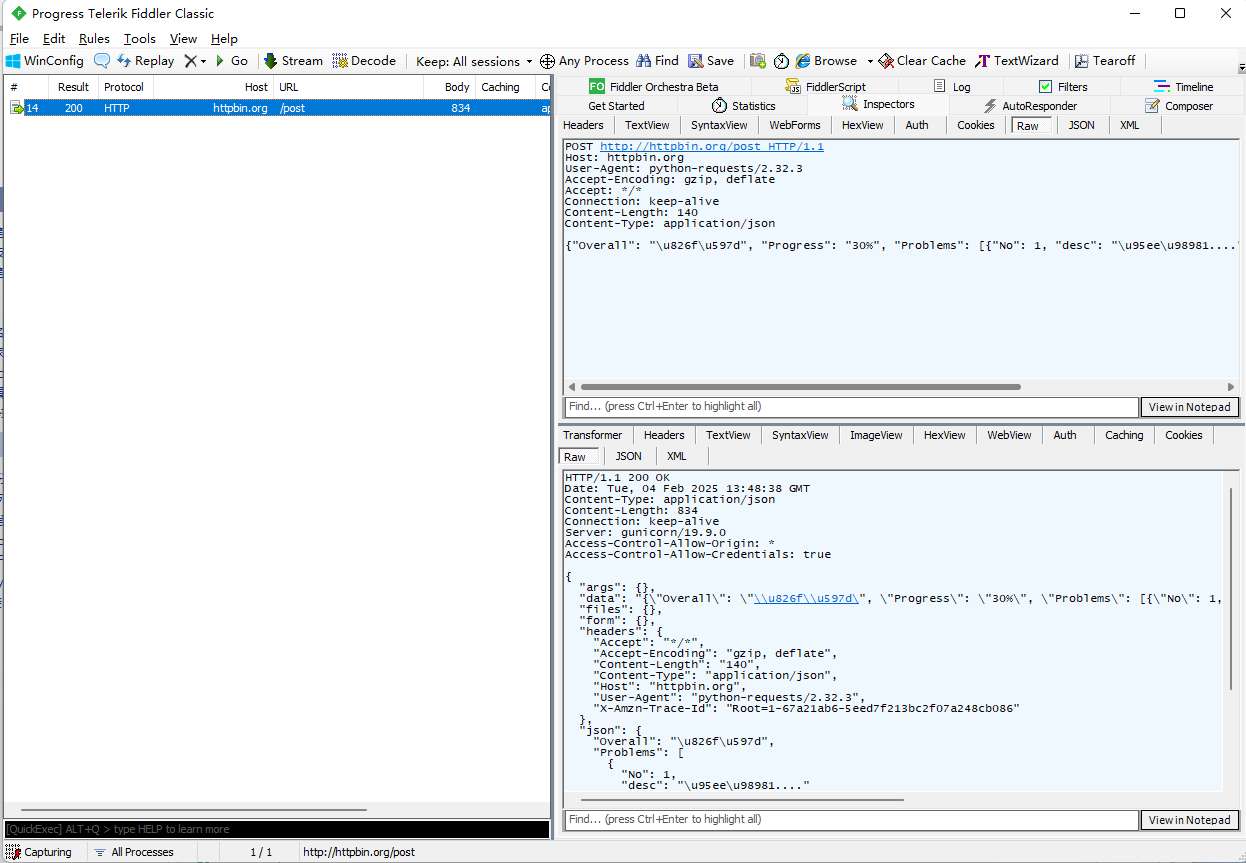Click the camera screenshot icon

pyautogui.click(x=758, y=61)
